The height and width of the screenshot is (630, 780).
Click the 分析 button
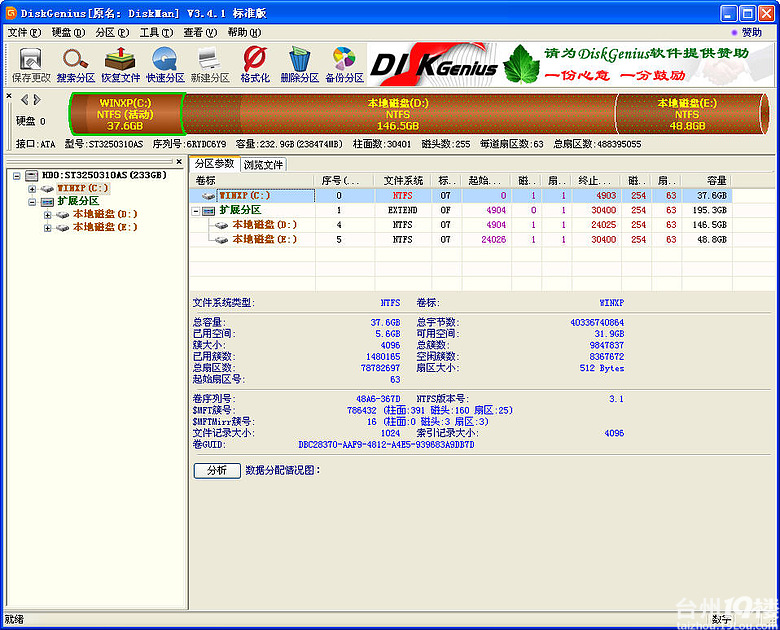[216, 470]
